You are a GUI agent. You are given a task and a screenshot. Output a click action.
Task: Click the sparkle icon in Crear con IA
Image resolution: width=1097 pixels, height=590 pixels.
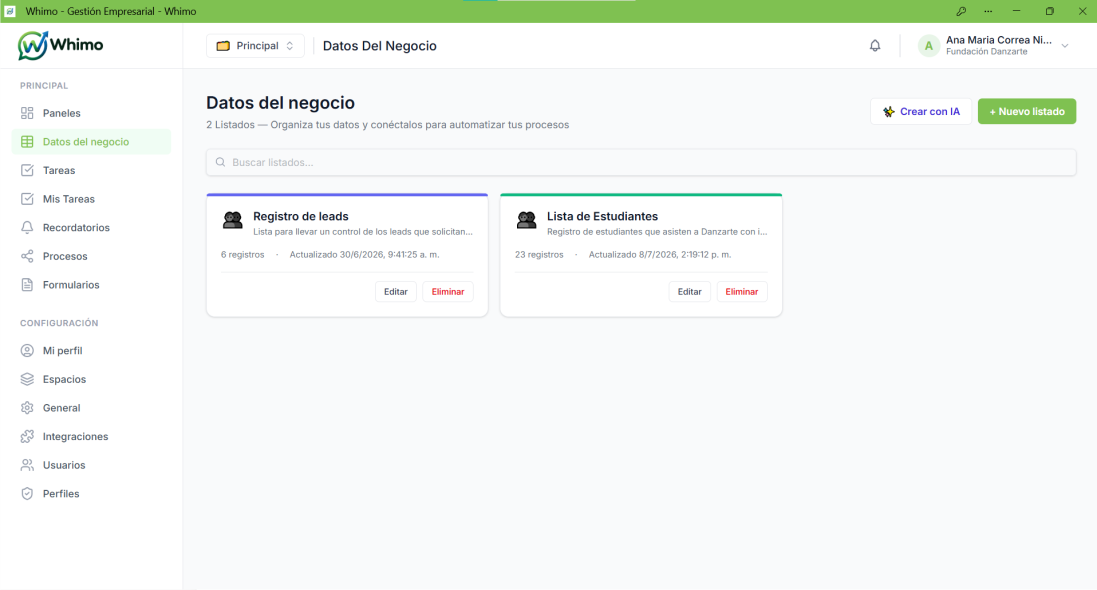click(889, 112)
